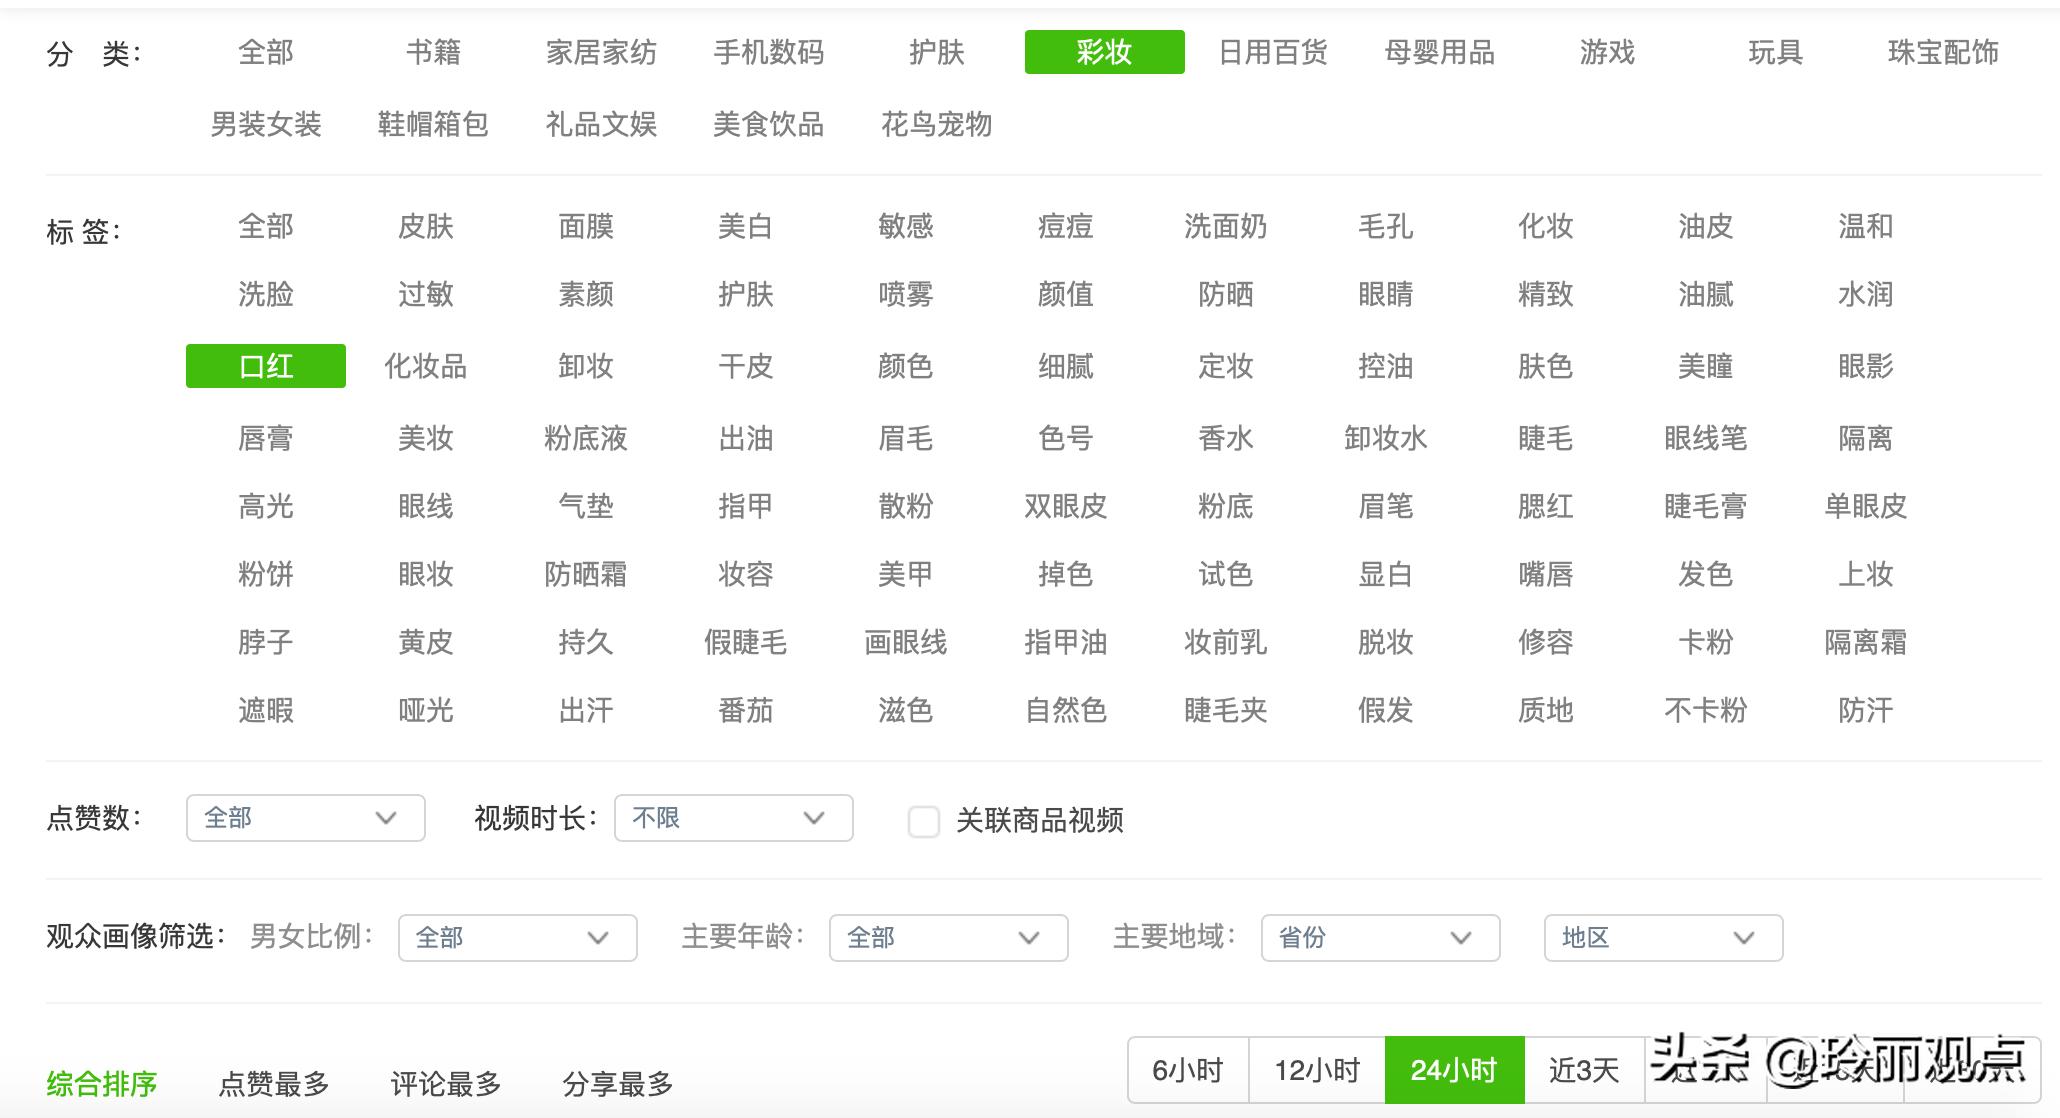Select the highlighted 口红 tag
The image size is (2060, 1118).
pos(266,366)
